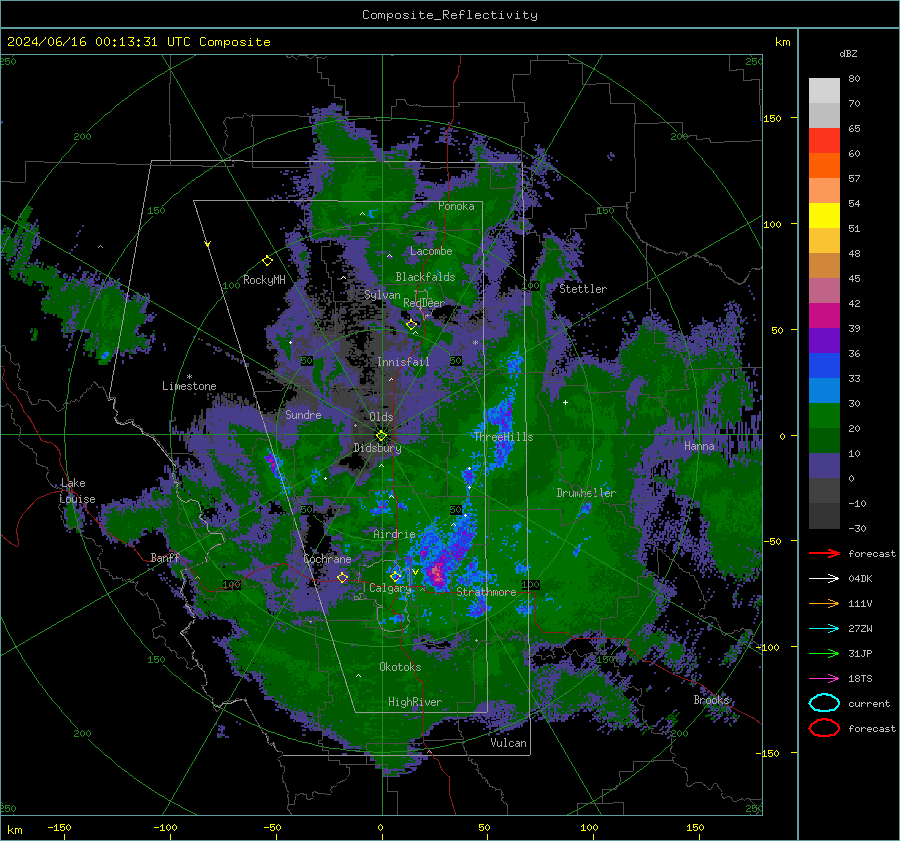Viewport: 900px width, 841px height.
Task: Select the Cochrane label
Action: (x=327, y=559)
